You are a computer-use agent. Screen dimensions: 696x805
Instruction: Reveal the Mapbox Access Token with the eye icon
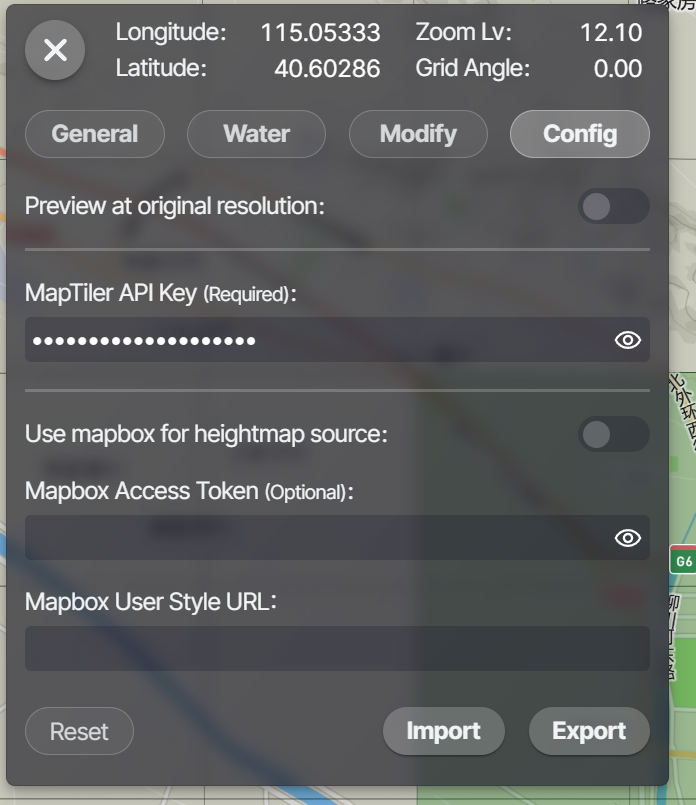click(x=627, y=538)
